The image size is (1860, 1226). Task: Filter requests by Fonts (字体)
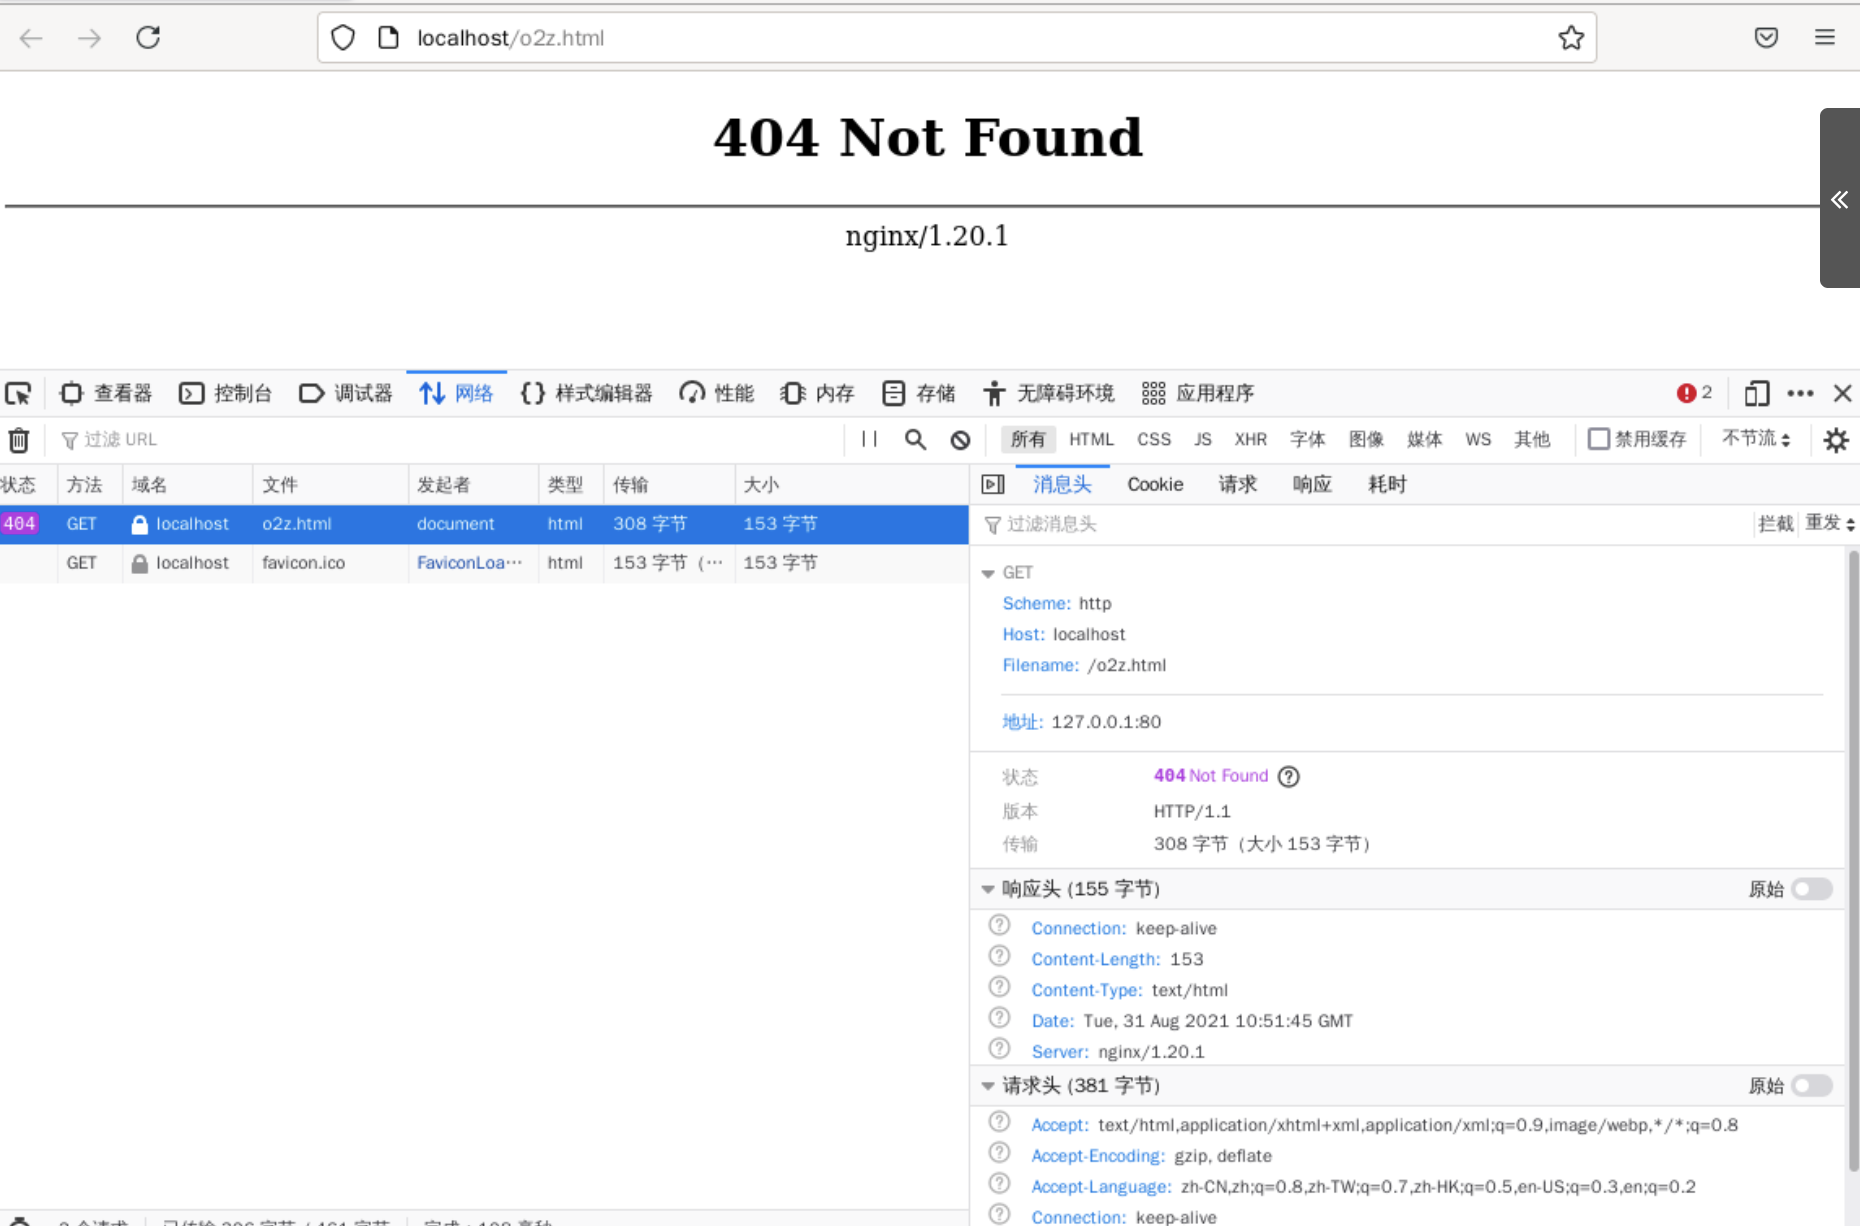click(x=1307, y=439)
